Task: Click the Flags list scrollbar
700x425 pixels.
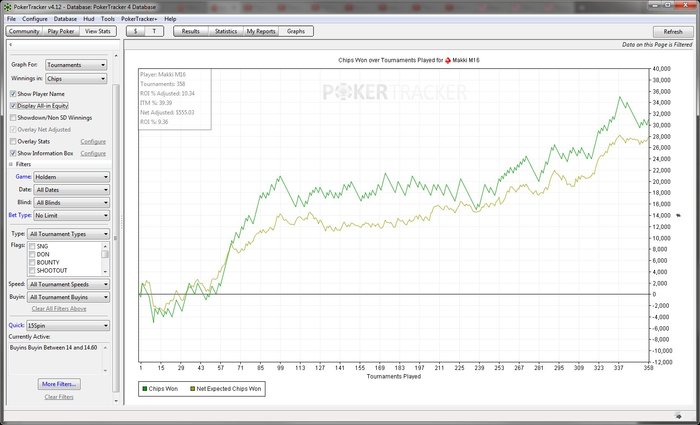Action: (x=105, y=258)
